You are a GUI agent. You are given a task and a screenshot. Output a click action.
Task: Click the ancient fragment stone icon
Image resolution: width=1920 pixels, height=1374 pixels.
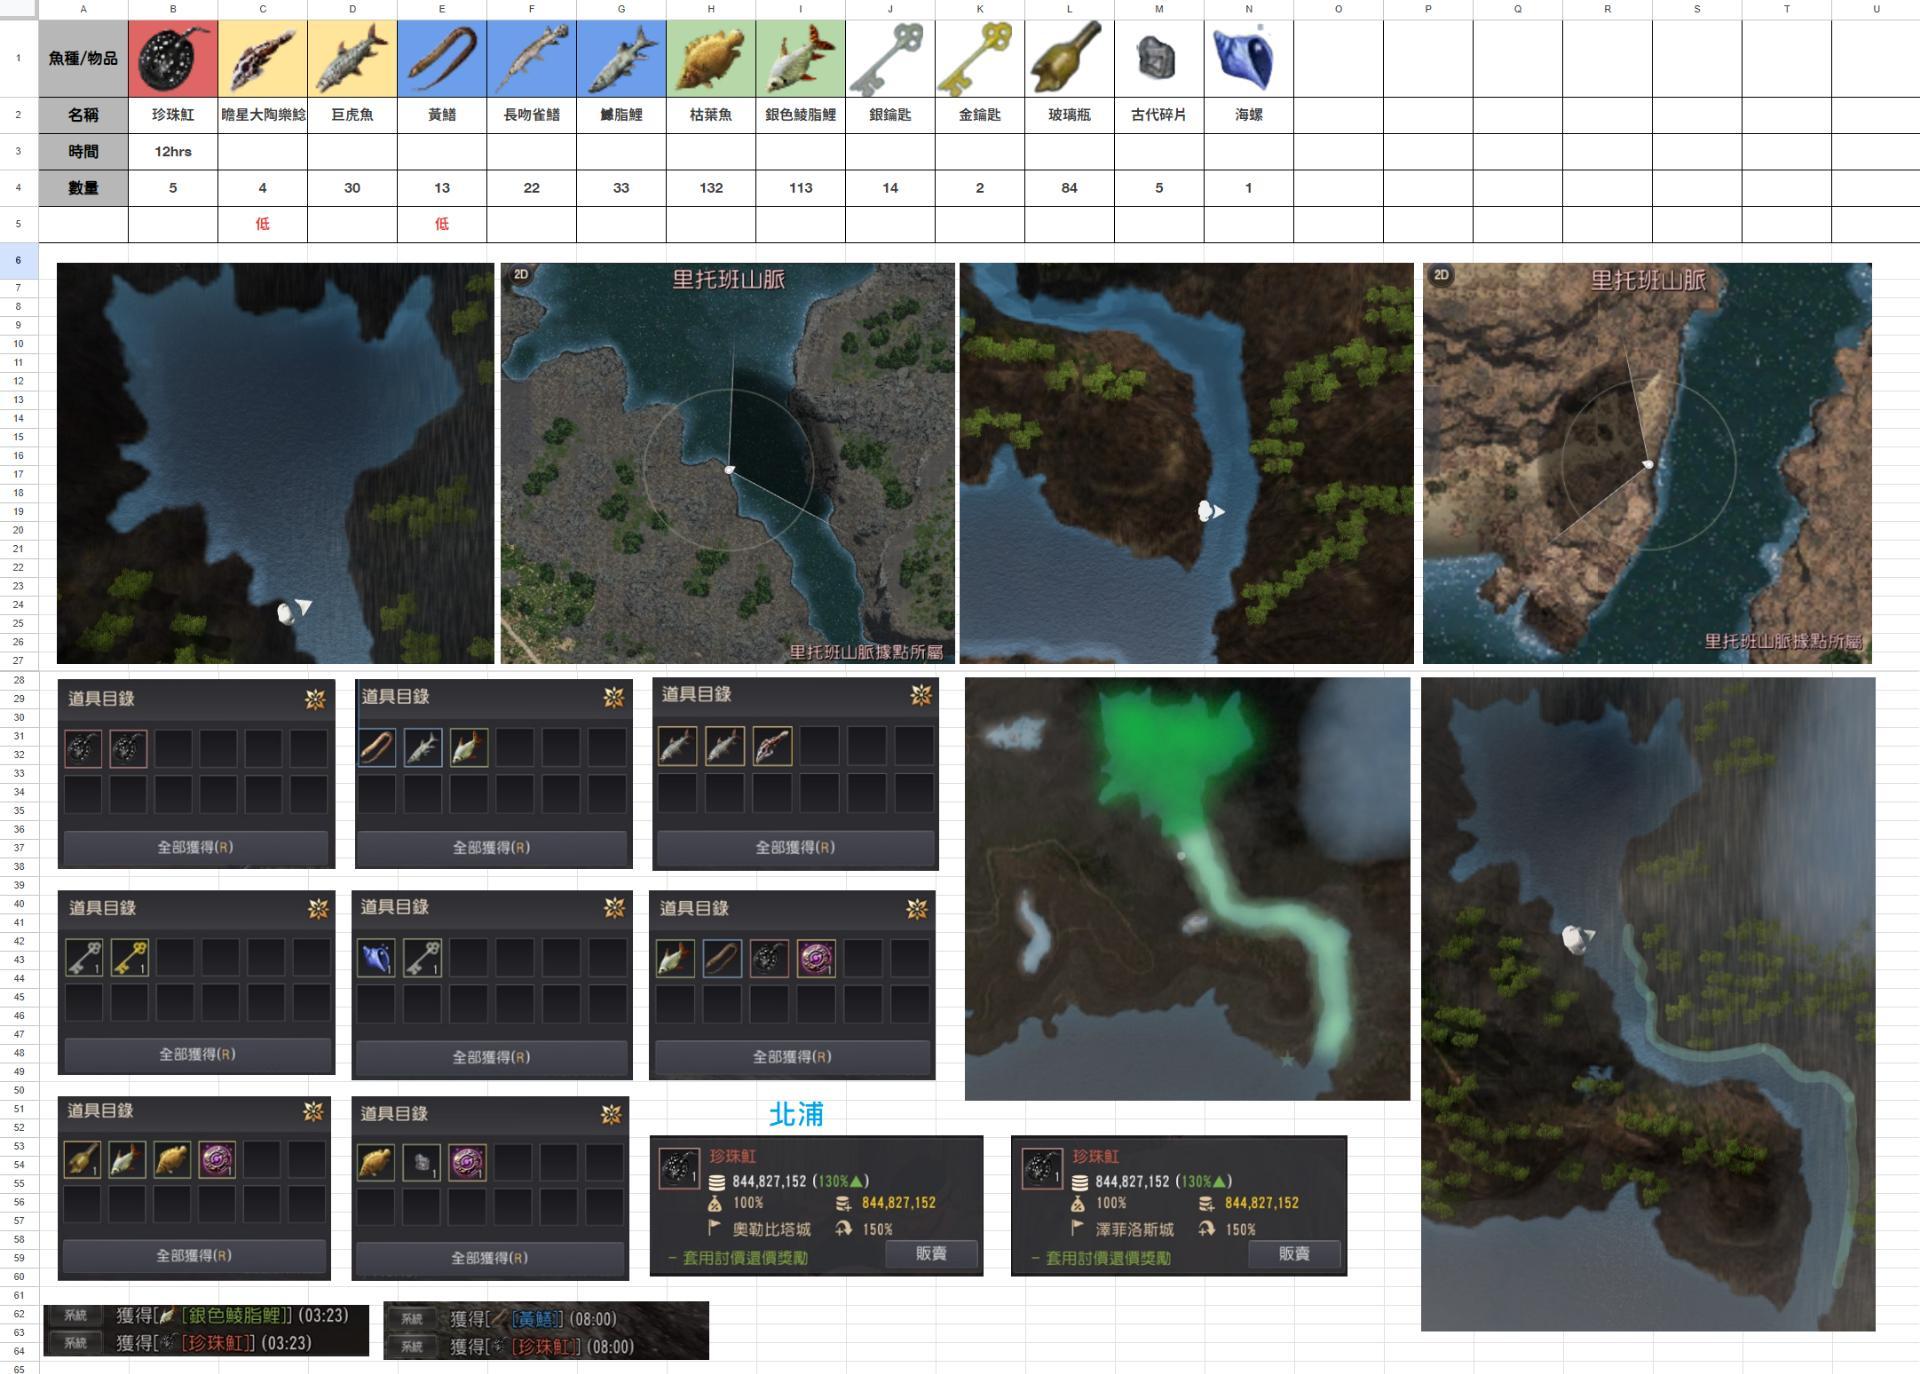click(x=1158, y=58)
